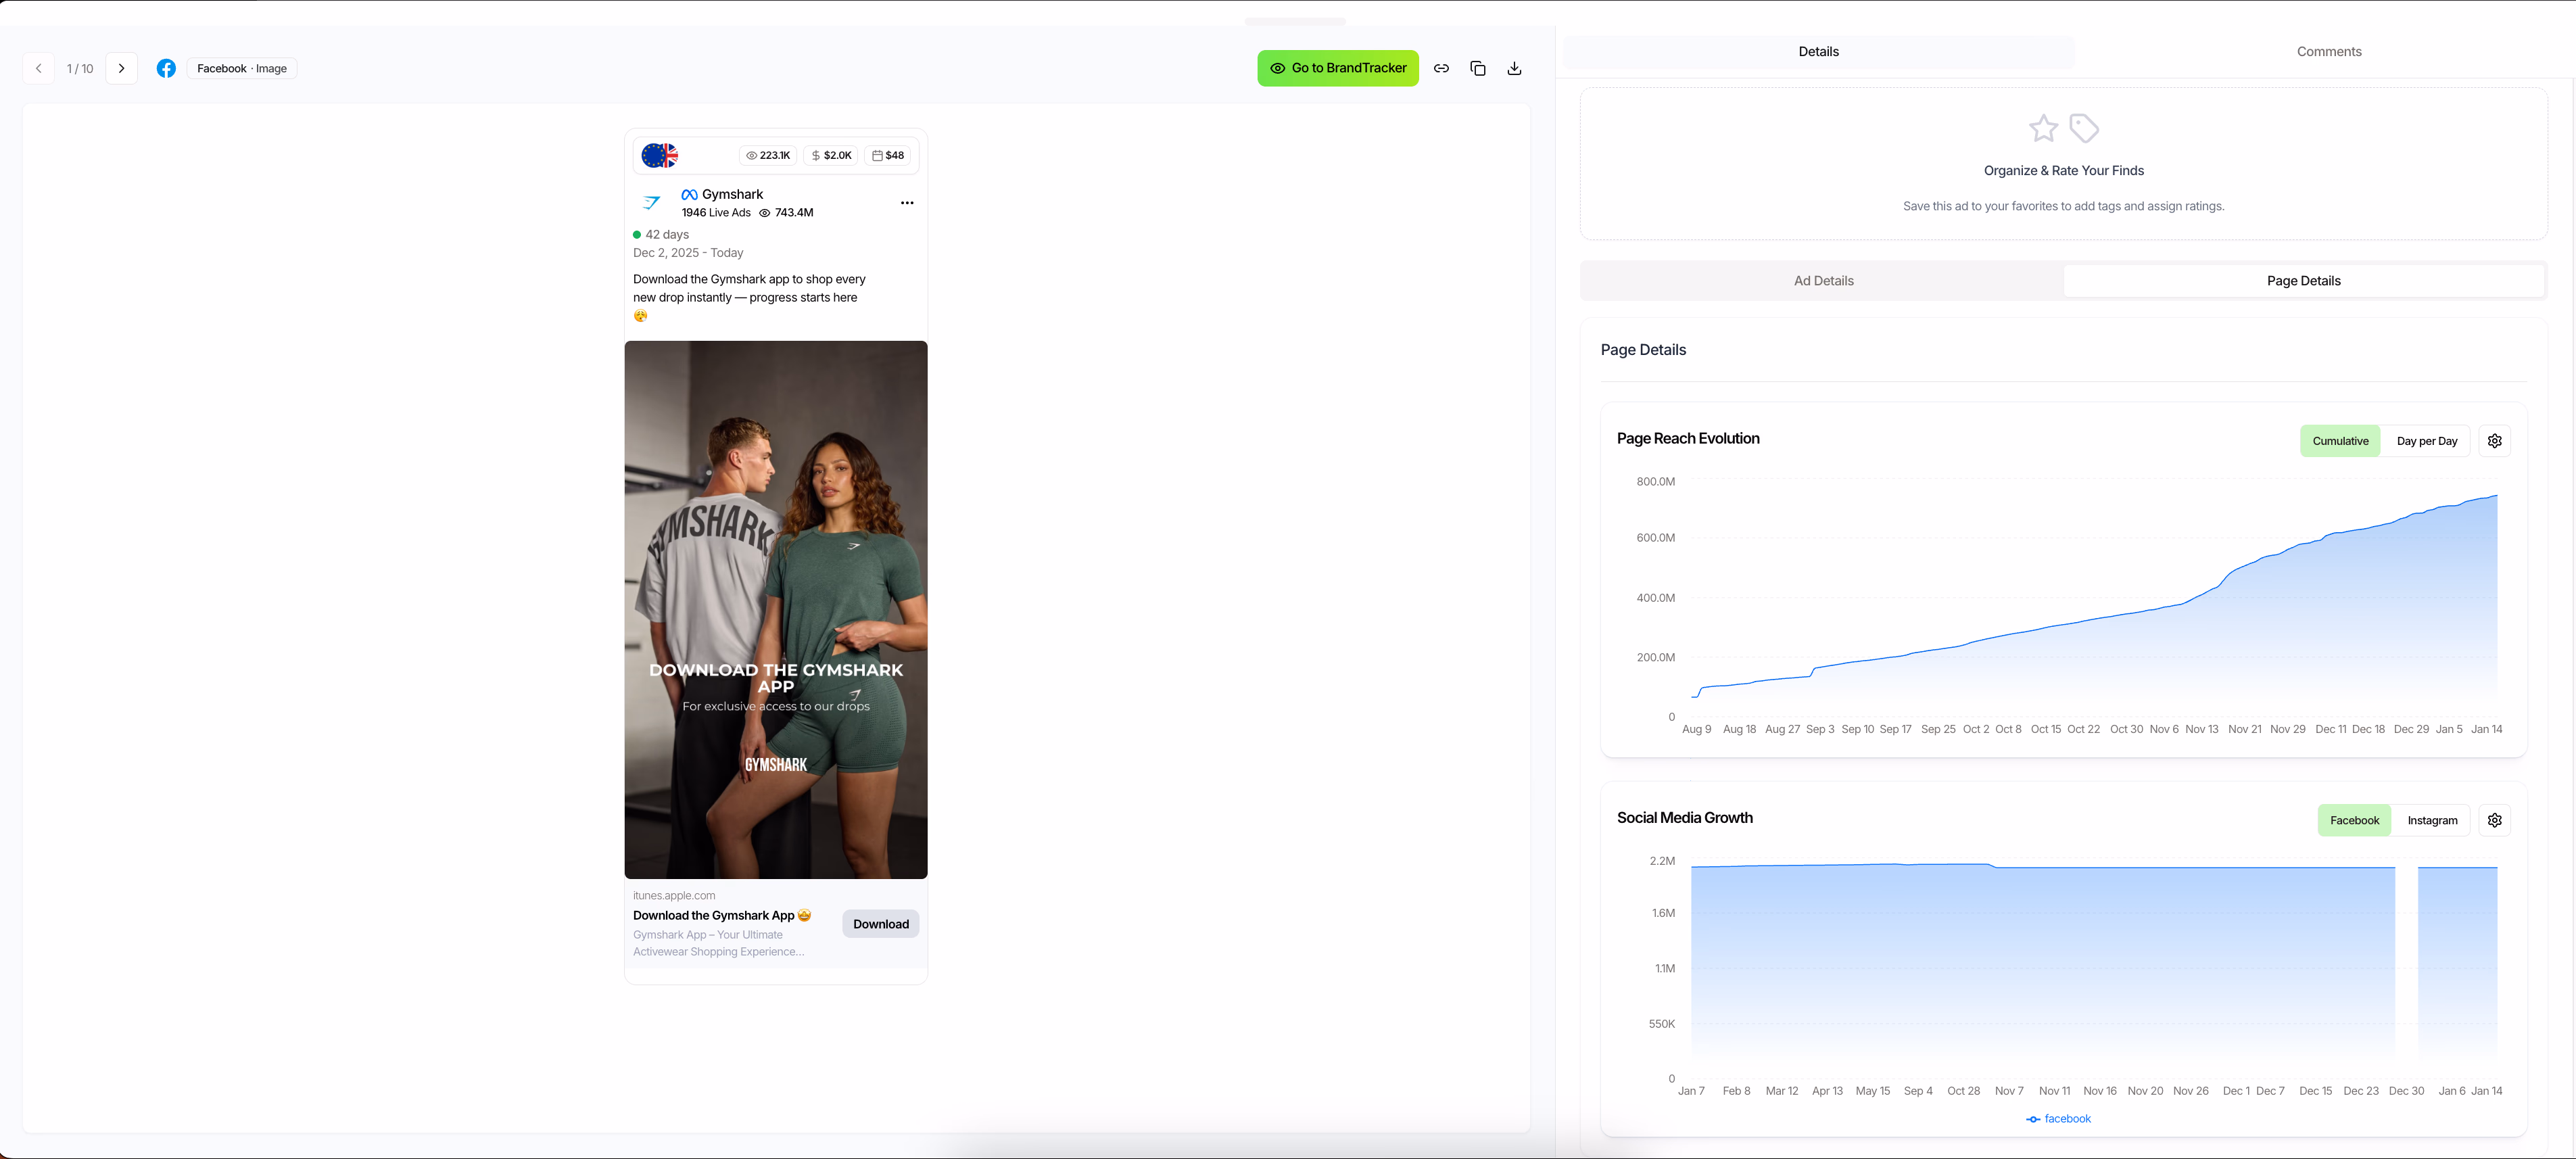Viewport: 2576px width, 1159px height.
Task: Switch to the Comments tab
Action: [2328, 51]
